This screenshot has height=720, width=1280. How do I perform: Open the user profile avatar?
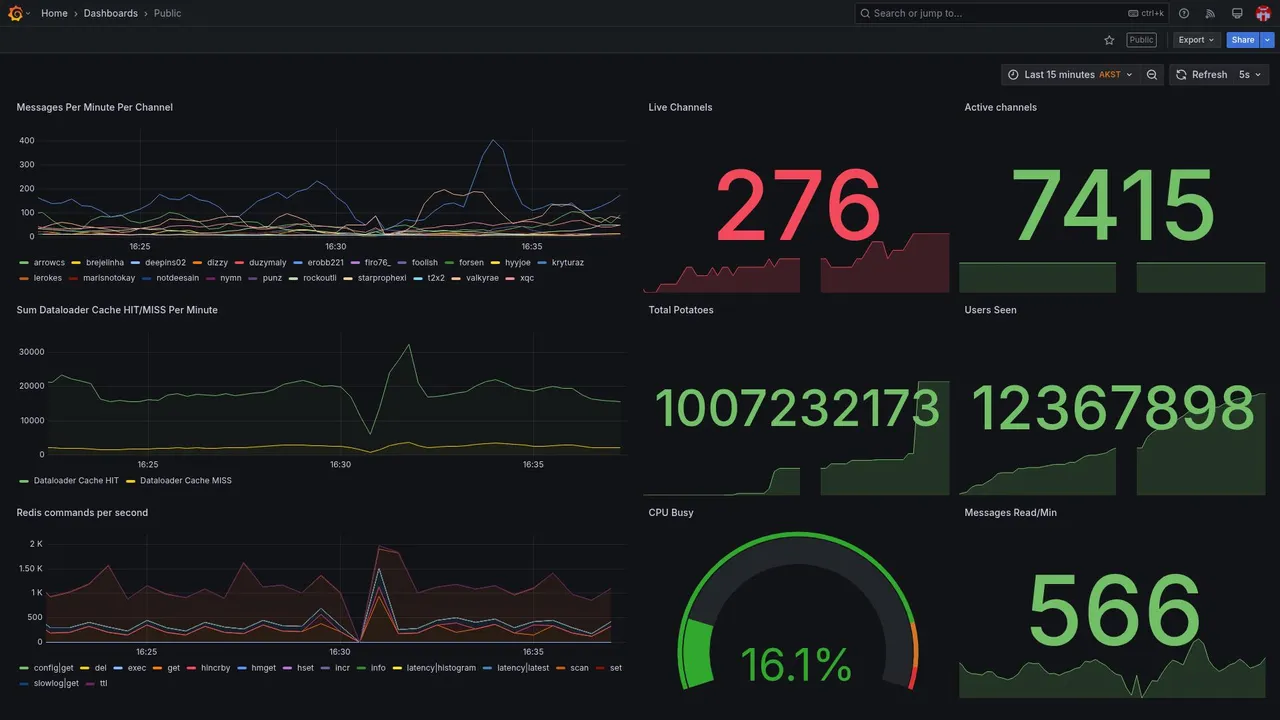coord(1263,13)
